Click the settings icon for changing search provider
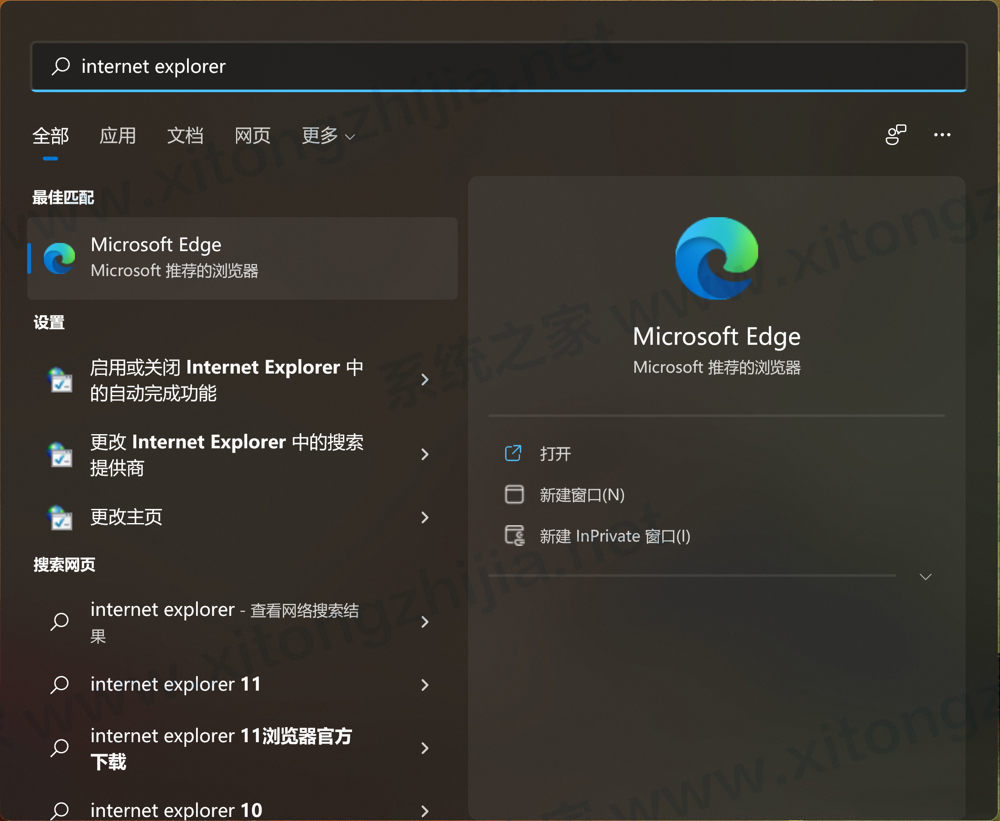 point(60,455)
